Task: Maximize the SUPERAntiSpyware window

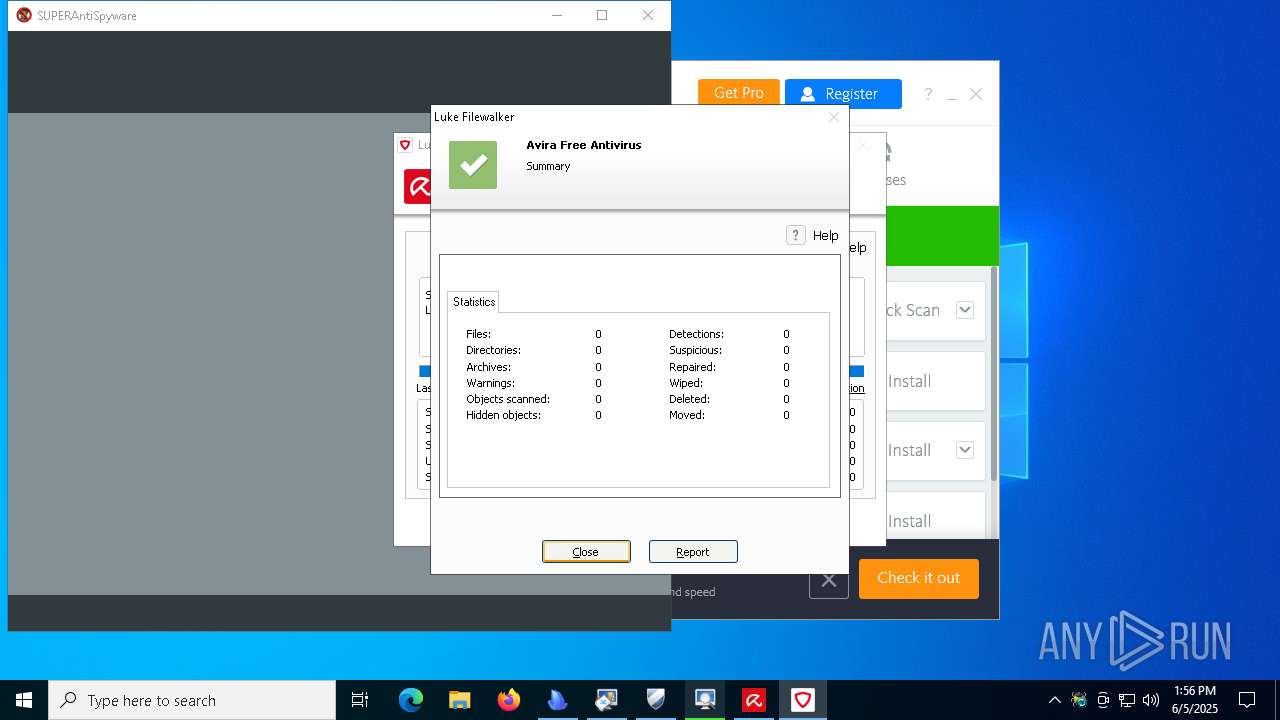Action: coord(602,15)
